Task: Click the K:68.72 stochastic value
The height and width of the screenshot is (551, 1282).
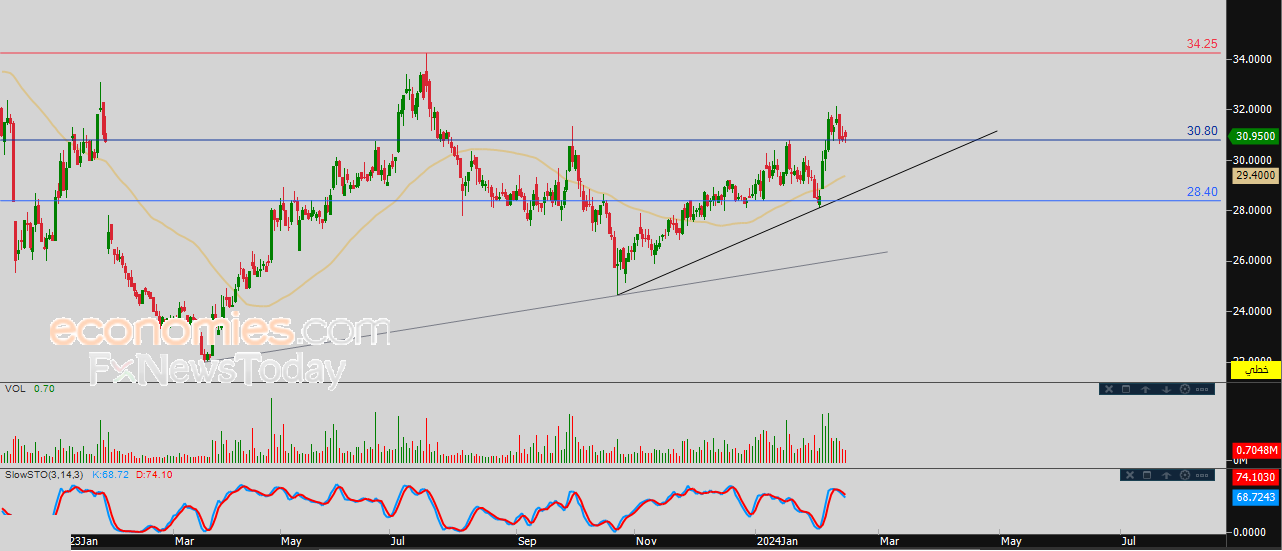Action: pyautogui.click(x=110, y=474)
